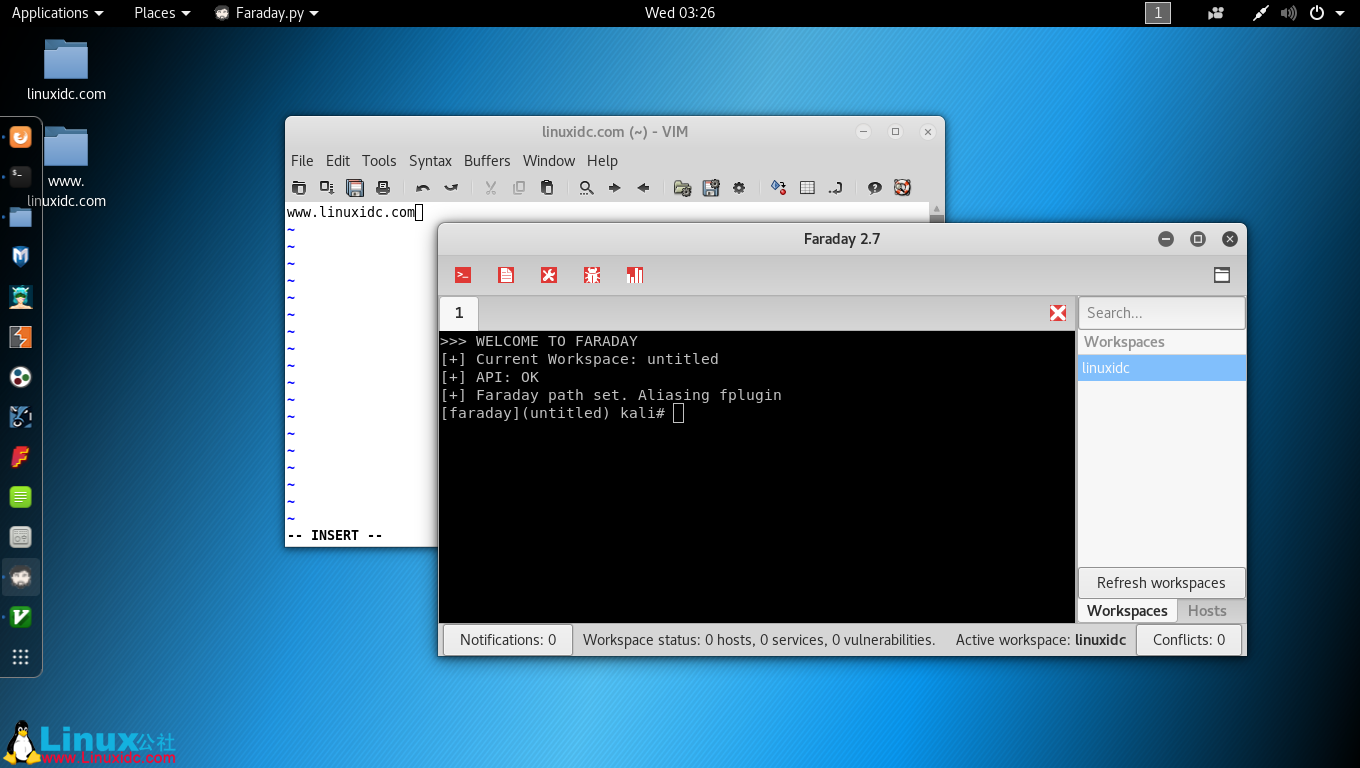
Task: Click VIM Load session folder-gear icon
Action: pyautogui.click(x=683, y=187)
